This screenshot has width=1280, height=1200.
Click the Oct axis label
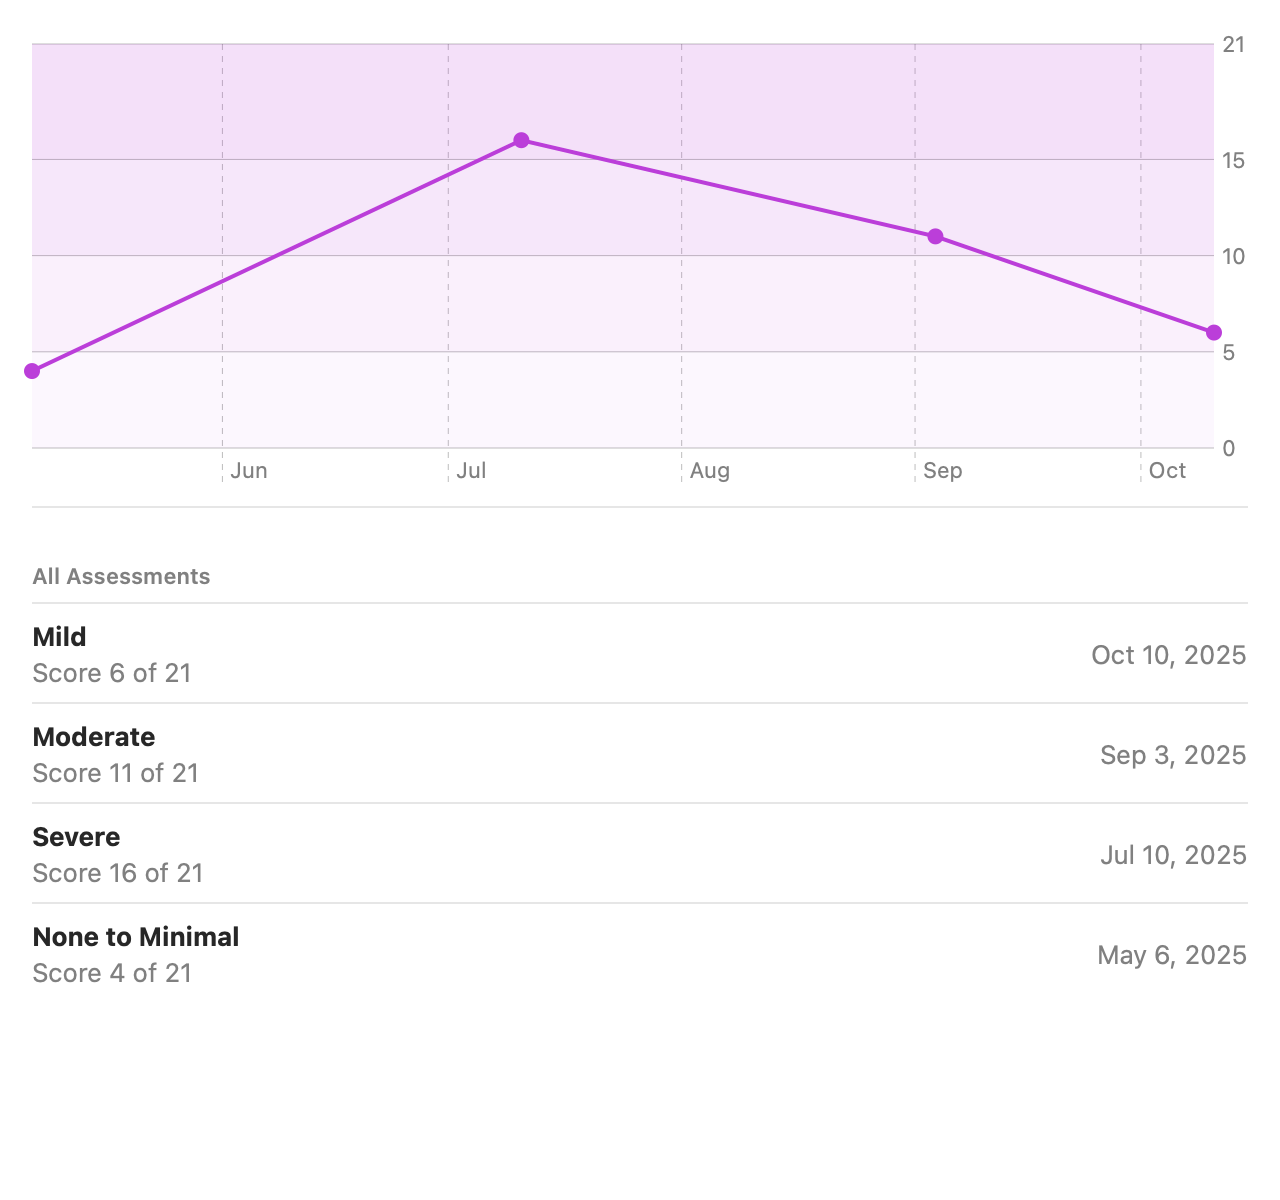[x=1167, y=471]
